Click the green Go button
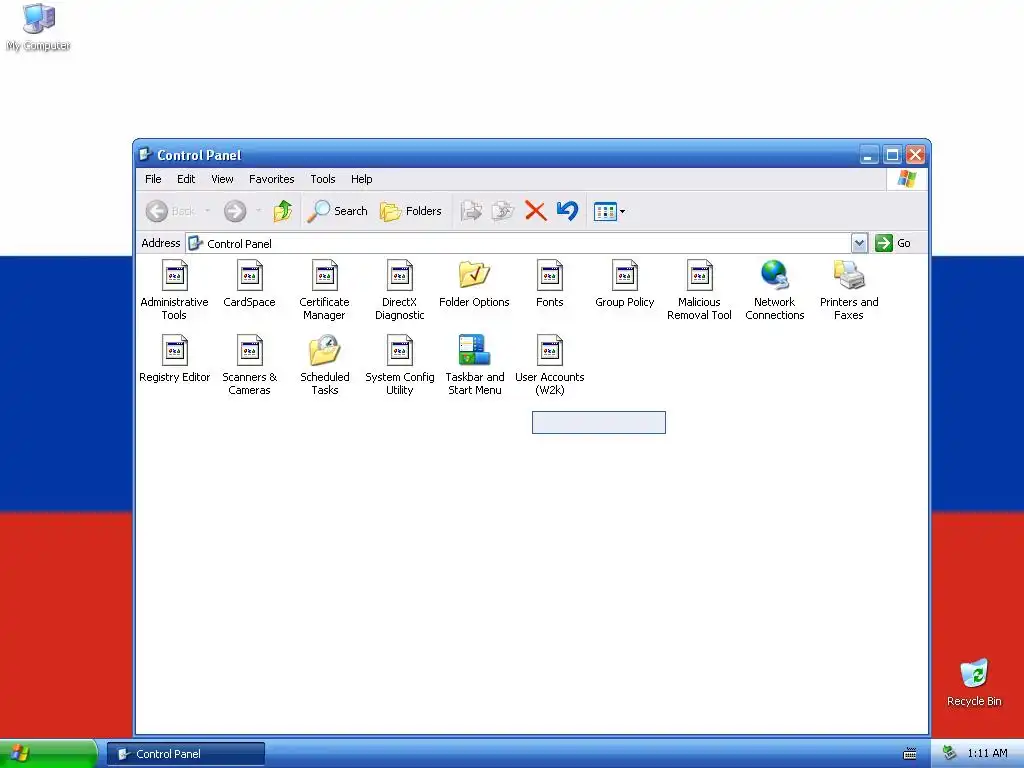1024x768 pixels. point(893,243)
